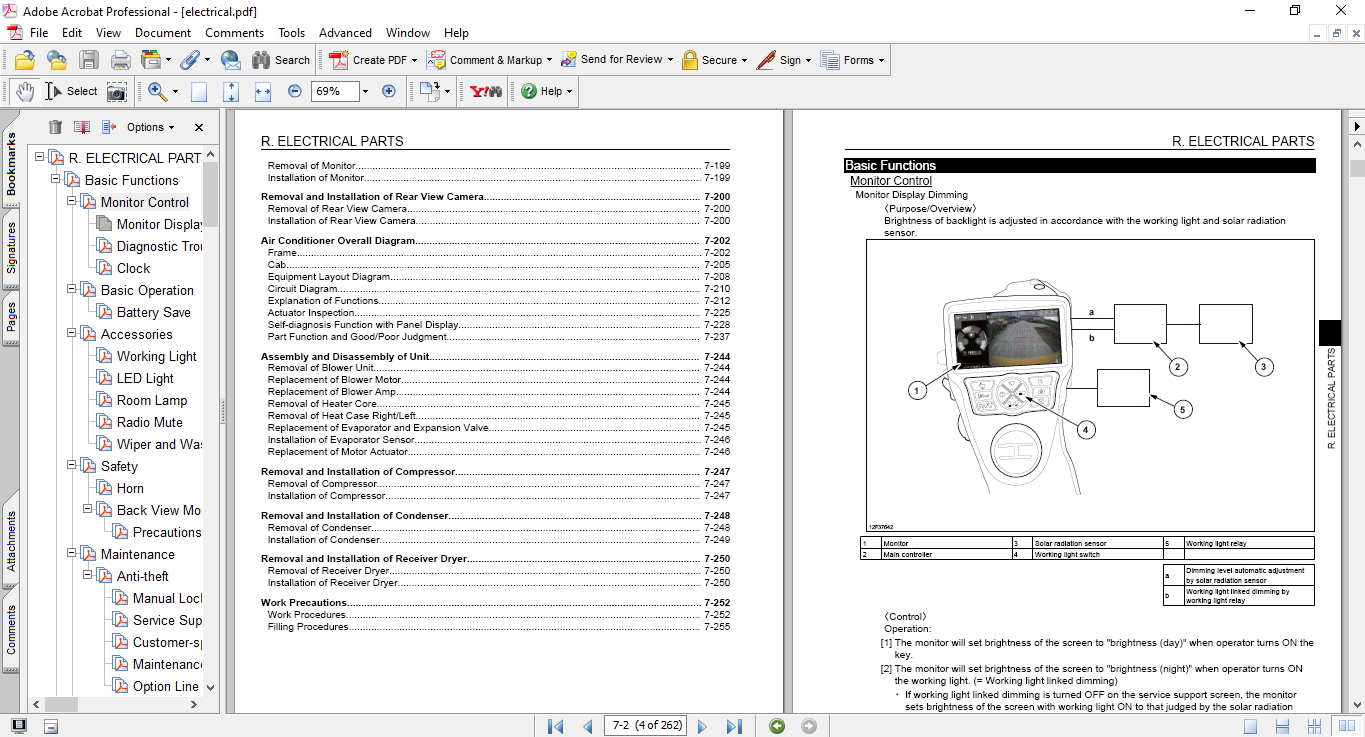Delete selected bookmark with trash icon
This screenshot has width=1365, height=737.
click(x=55, y=127)
